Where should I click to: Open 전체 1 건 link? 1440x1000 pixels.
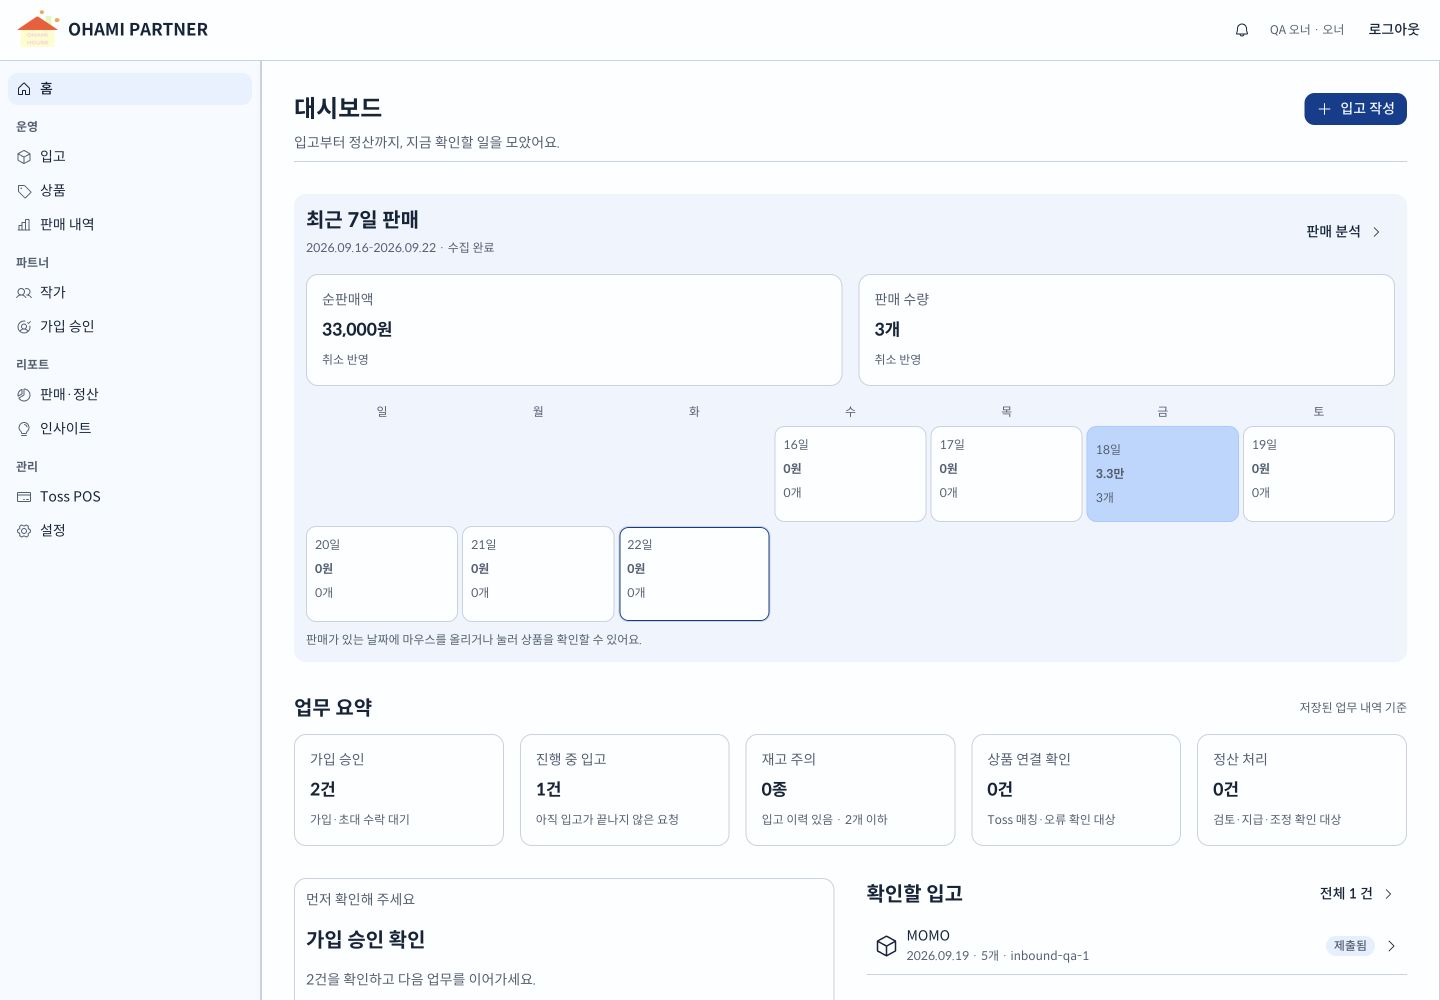click(1357, 894)
